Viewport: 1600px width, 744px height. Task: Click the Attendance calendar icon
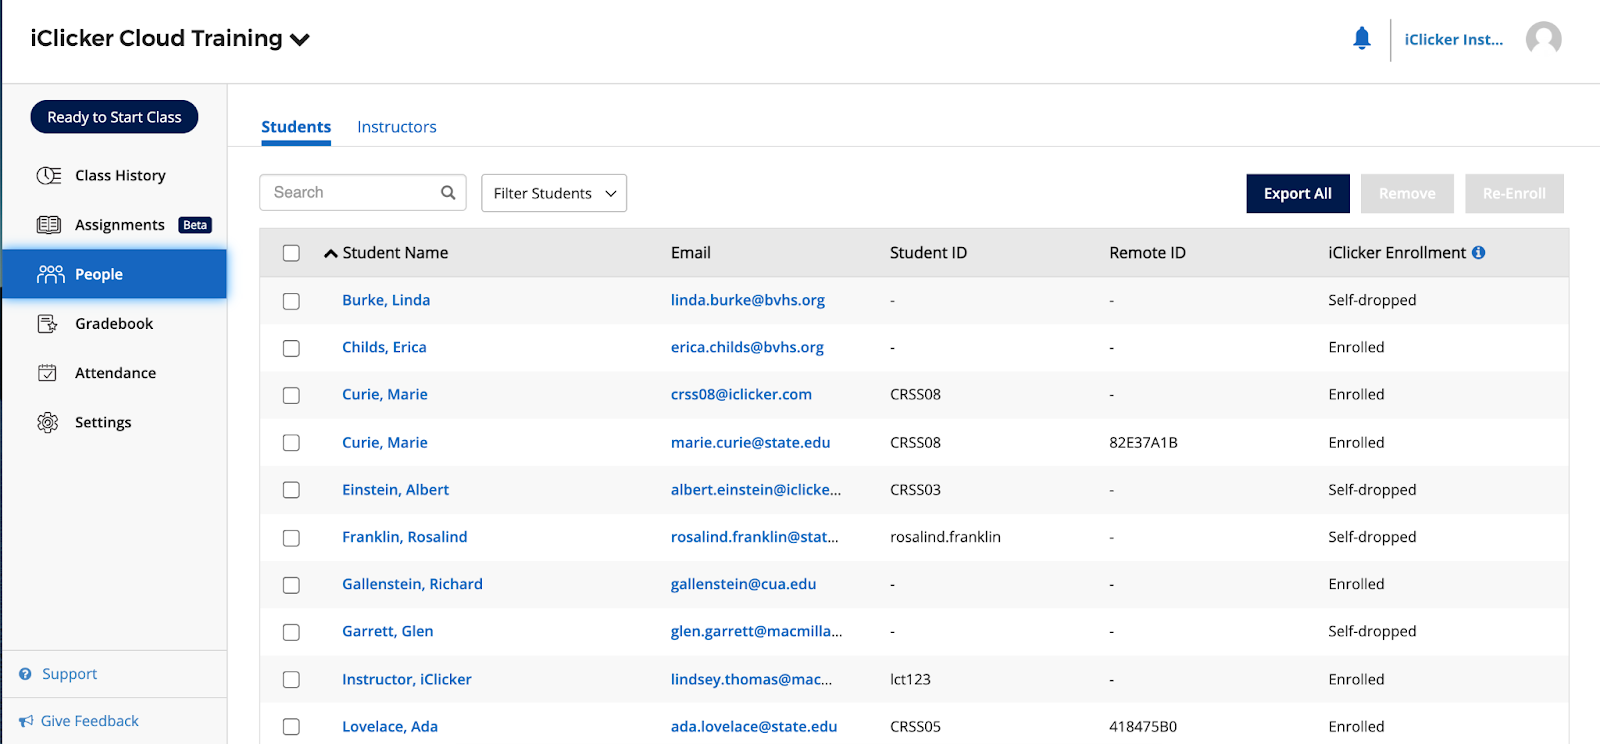(47, 373)
